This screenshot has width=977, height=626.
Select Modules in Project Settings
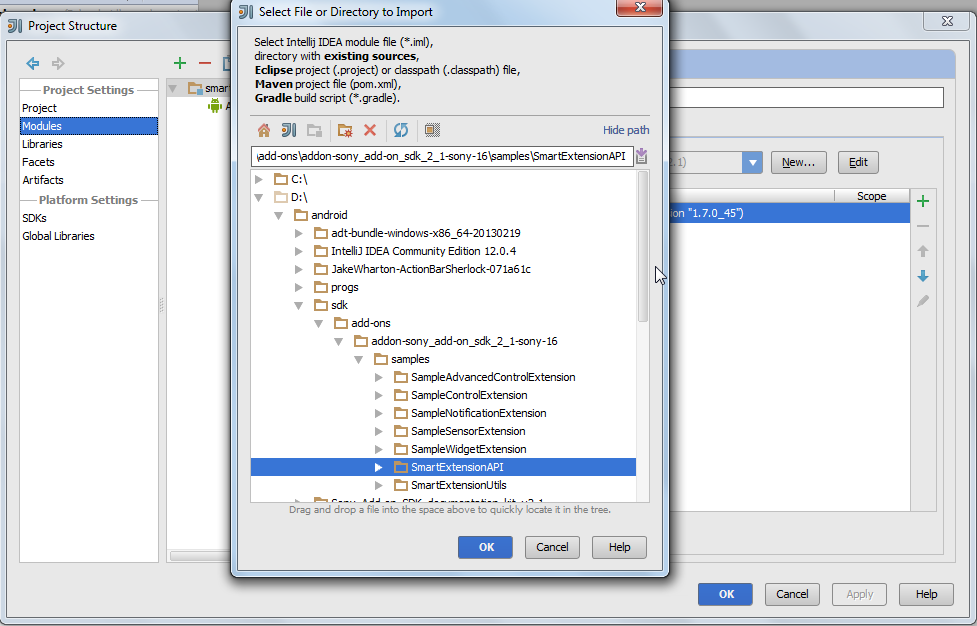click(89, 126)
